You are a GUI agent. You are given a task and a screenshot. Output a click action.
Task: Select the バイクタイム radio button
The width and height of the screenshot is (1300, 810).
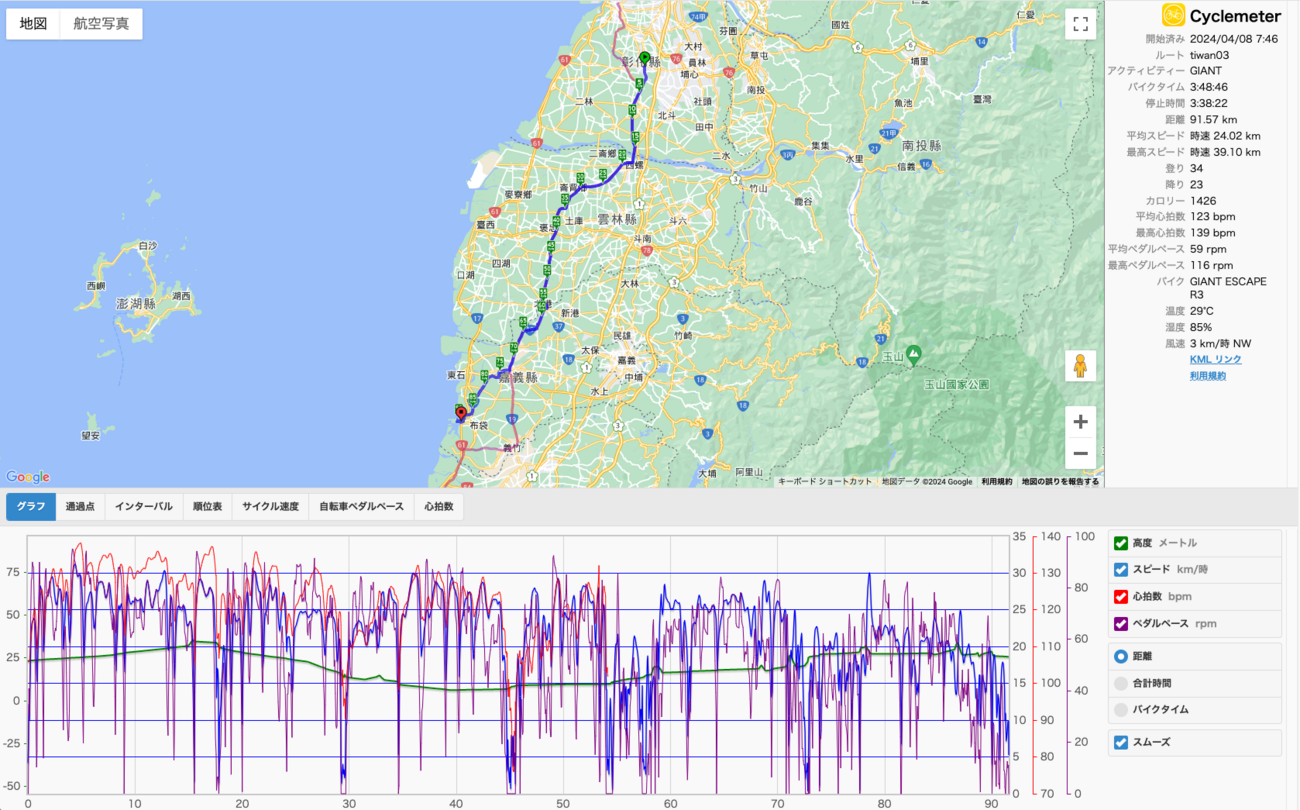pos(1121,710)
